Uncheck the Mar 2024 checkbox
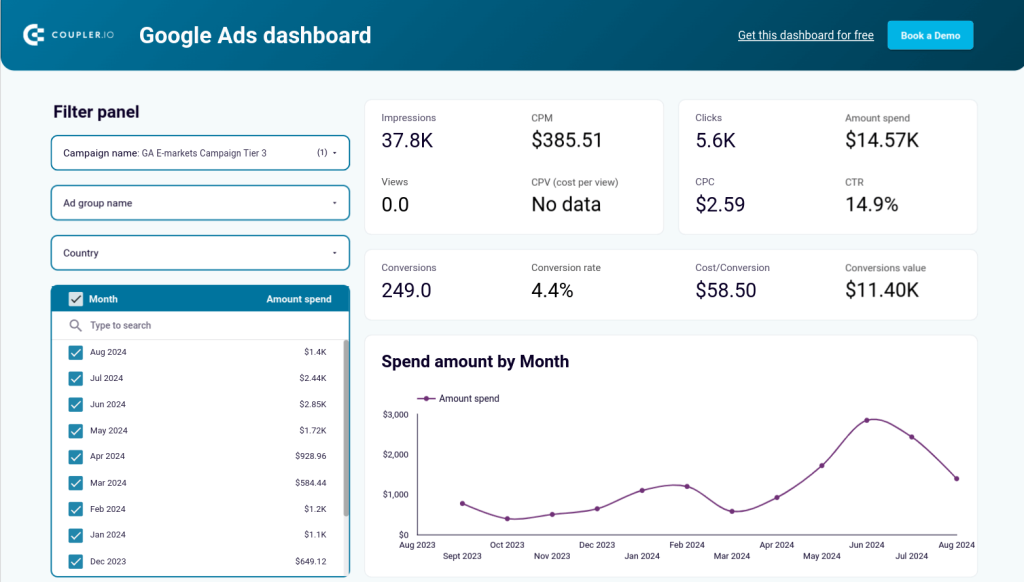1024x582 pixels. (x=75, y=482)
